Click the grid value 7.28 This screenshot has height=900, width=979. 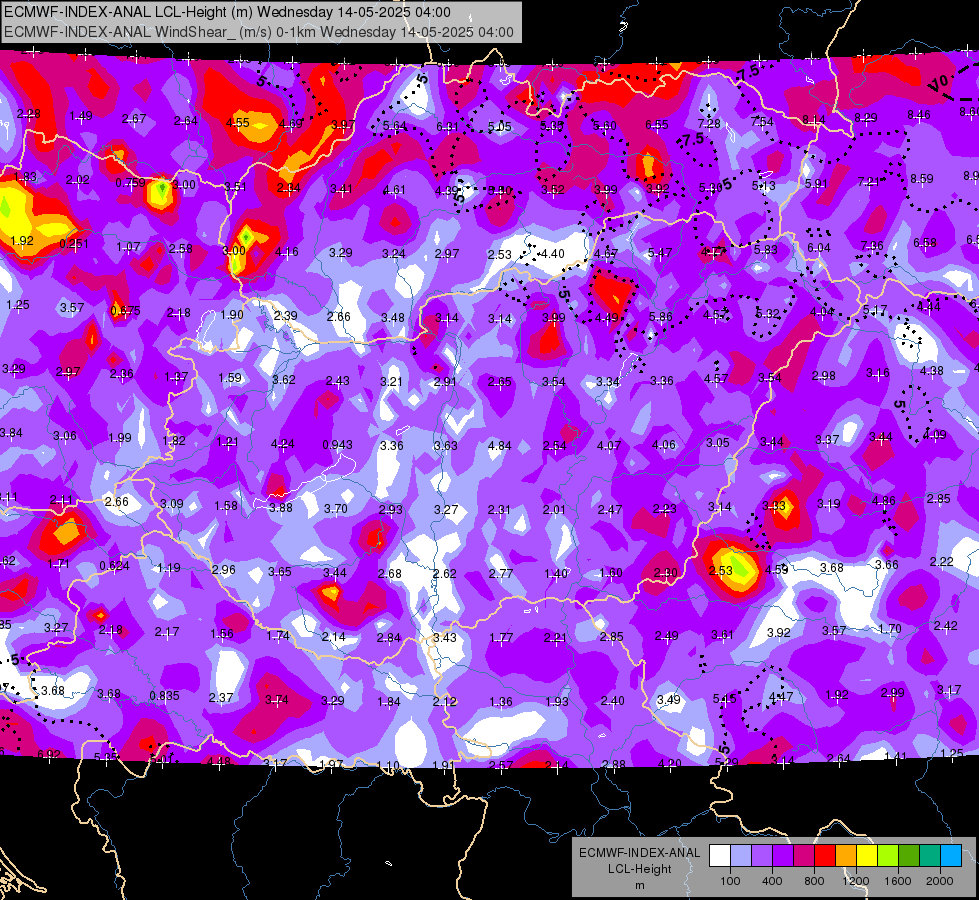coord(709,124)
